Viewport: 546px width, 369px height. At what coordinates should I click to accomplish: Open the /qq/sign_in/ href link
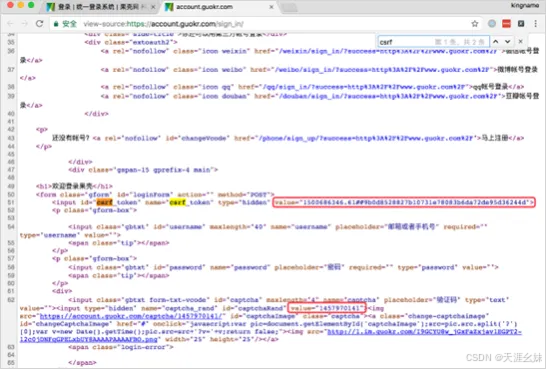pos(364,87)
